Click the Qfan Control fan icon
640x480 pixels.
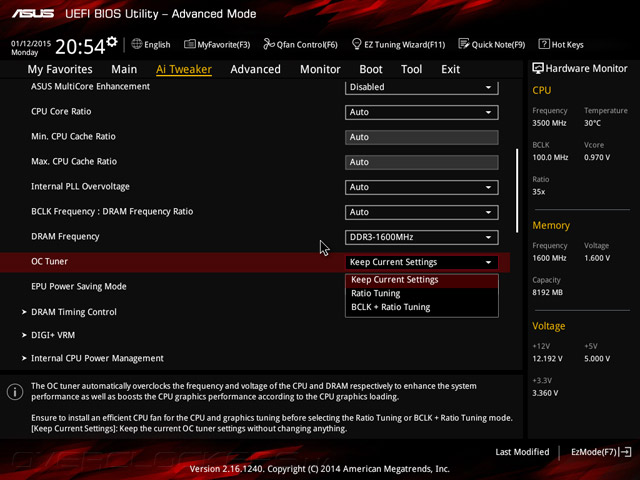tap(269, 44)
